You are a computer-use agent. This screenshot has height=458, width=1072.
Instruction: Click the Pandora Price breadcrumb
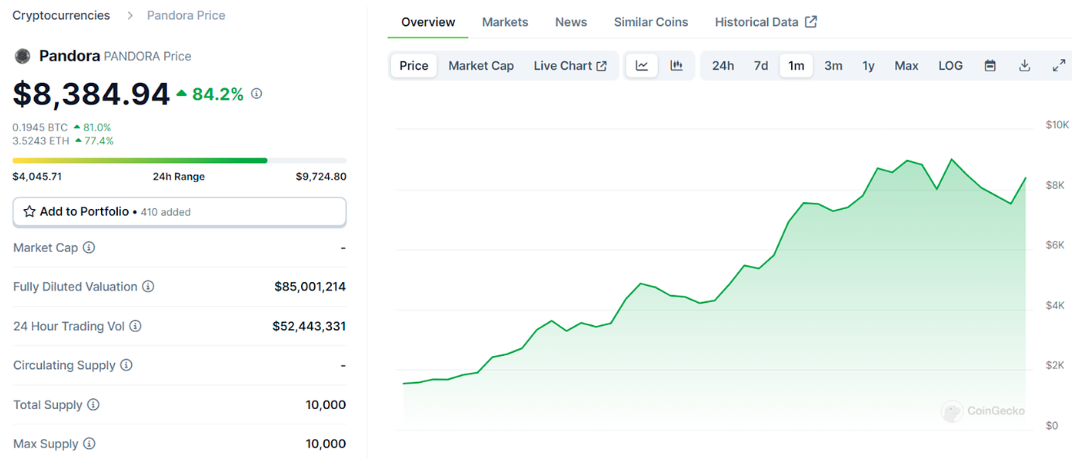click(186, 15)
